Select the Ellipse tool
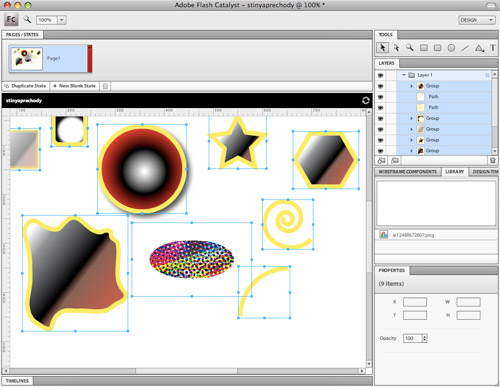The width and height of the screenshot is (500, 387). click(x=451, y=48)
